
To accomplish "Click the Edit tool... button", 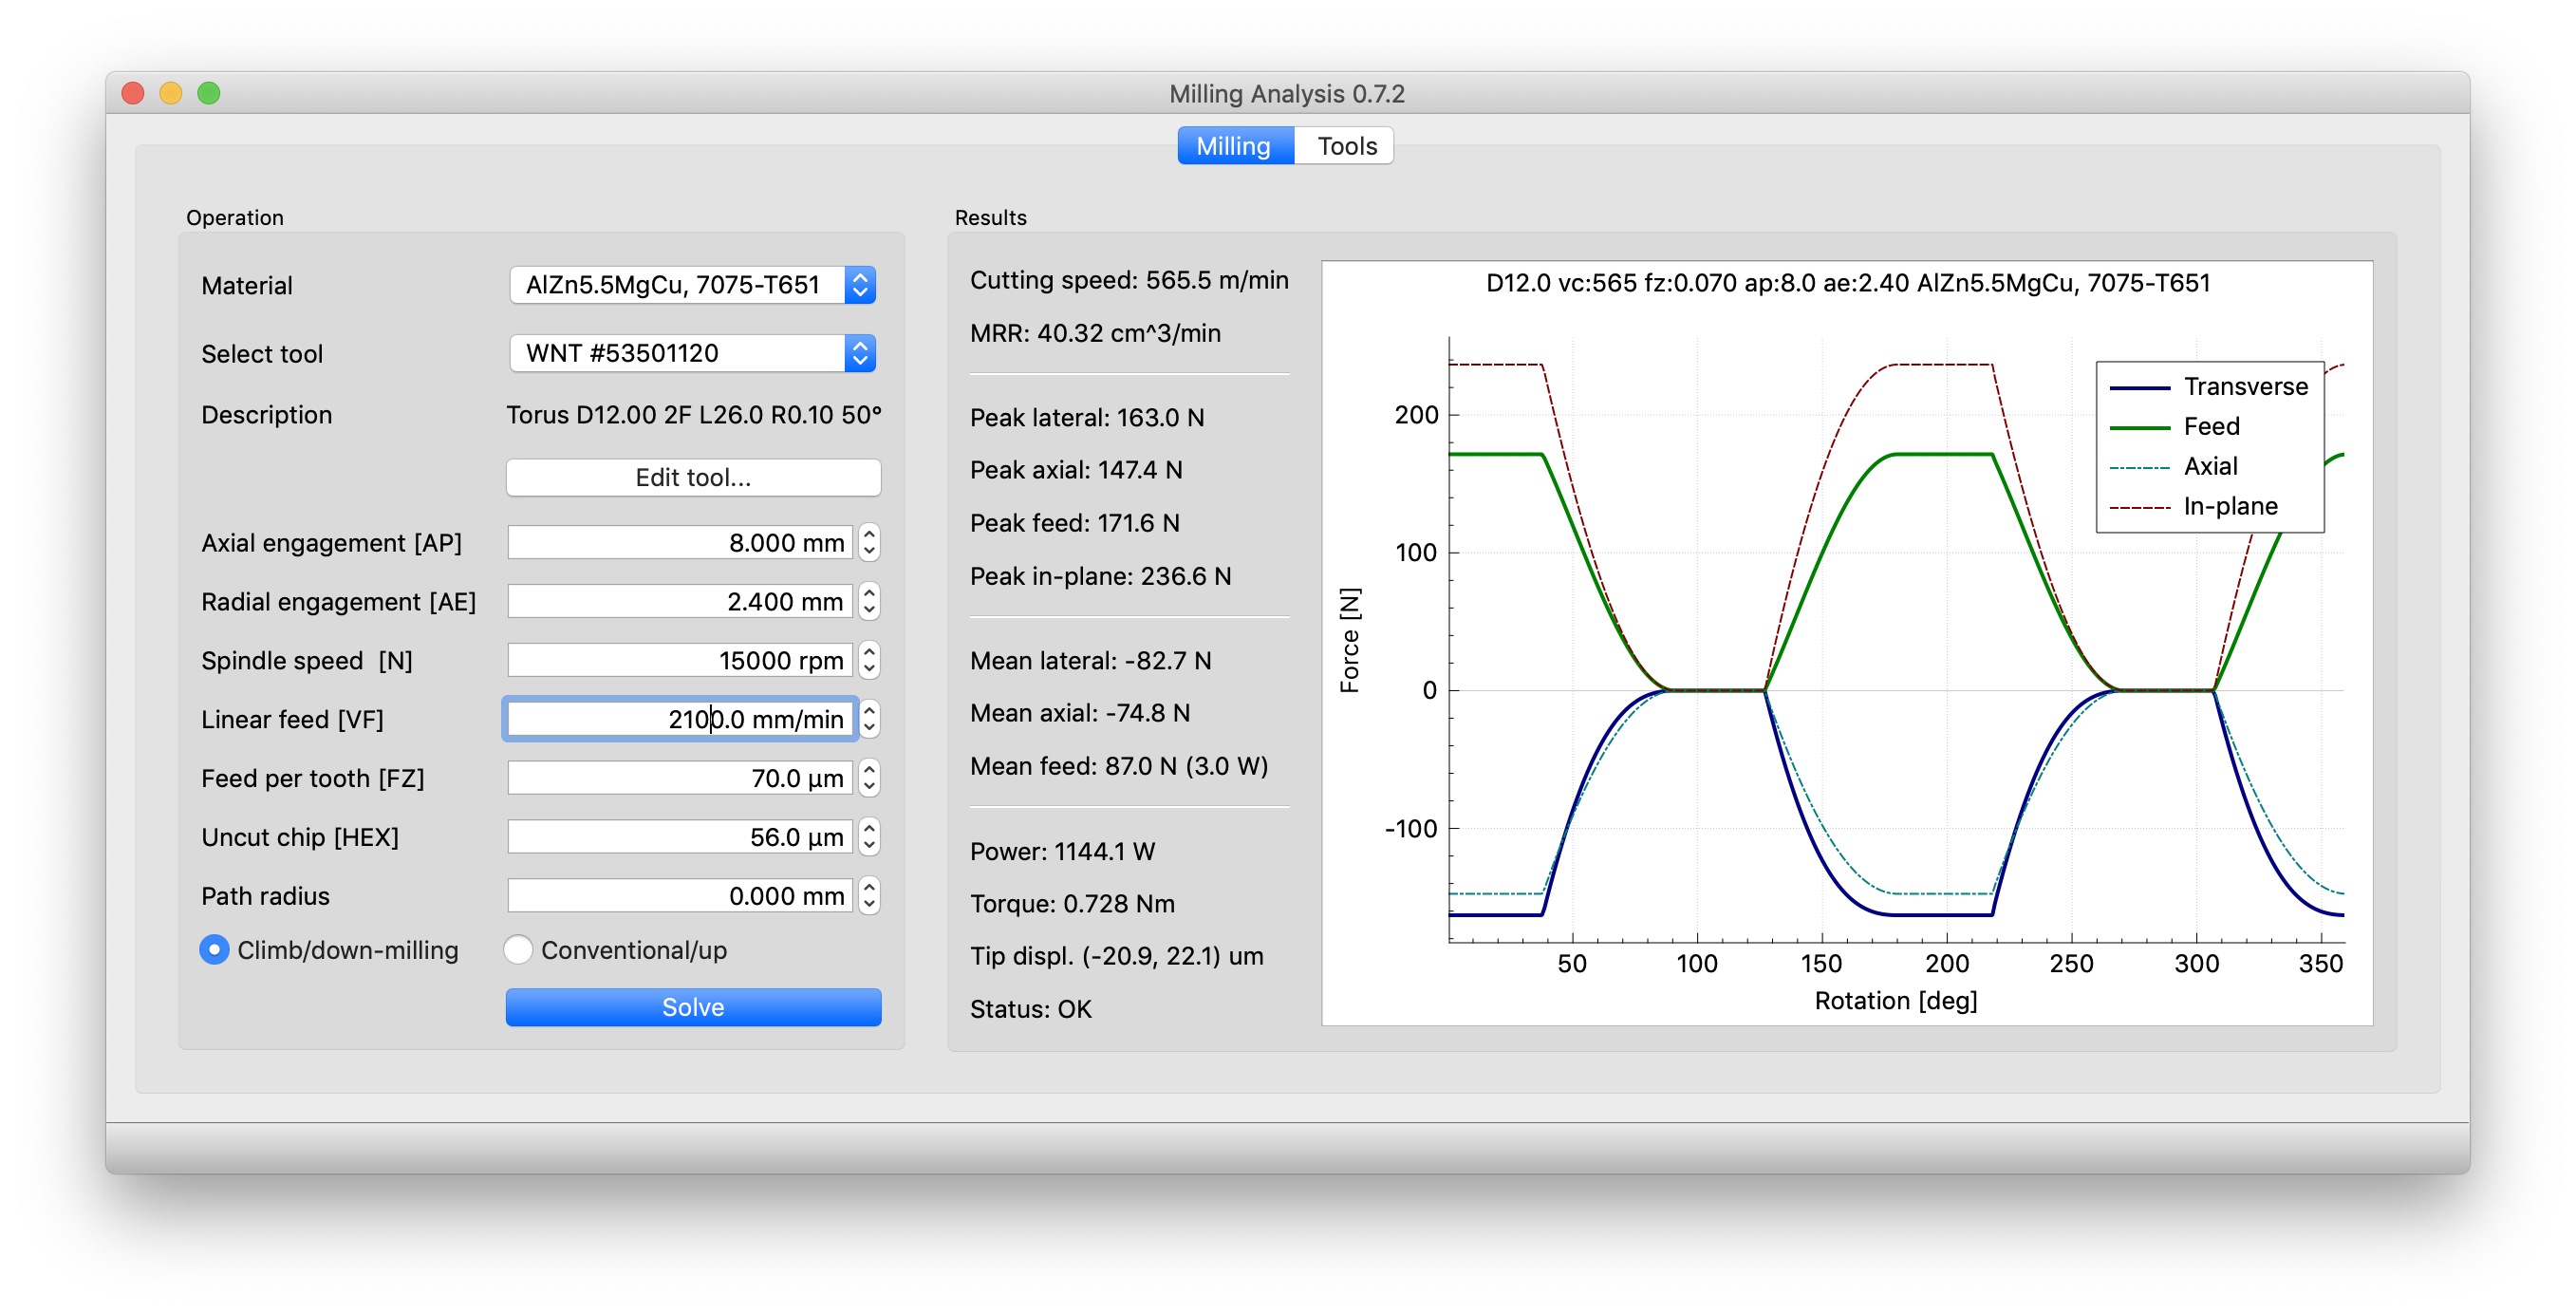I will pos(692,477).
